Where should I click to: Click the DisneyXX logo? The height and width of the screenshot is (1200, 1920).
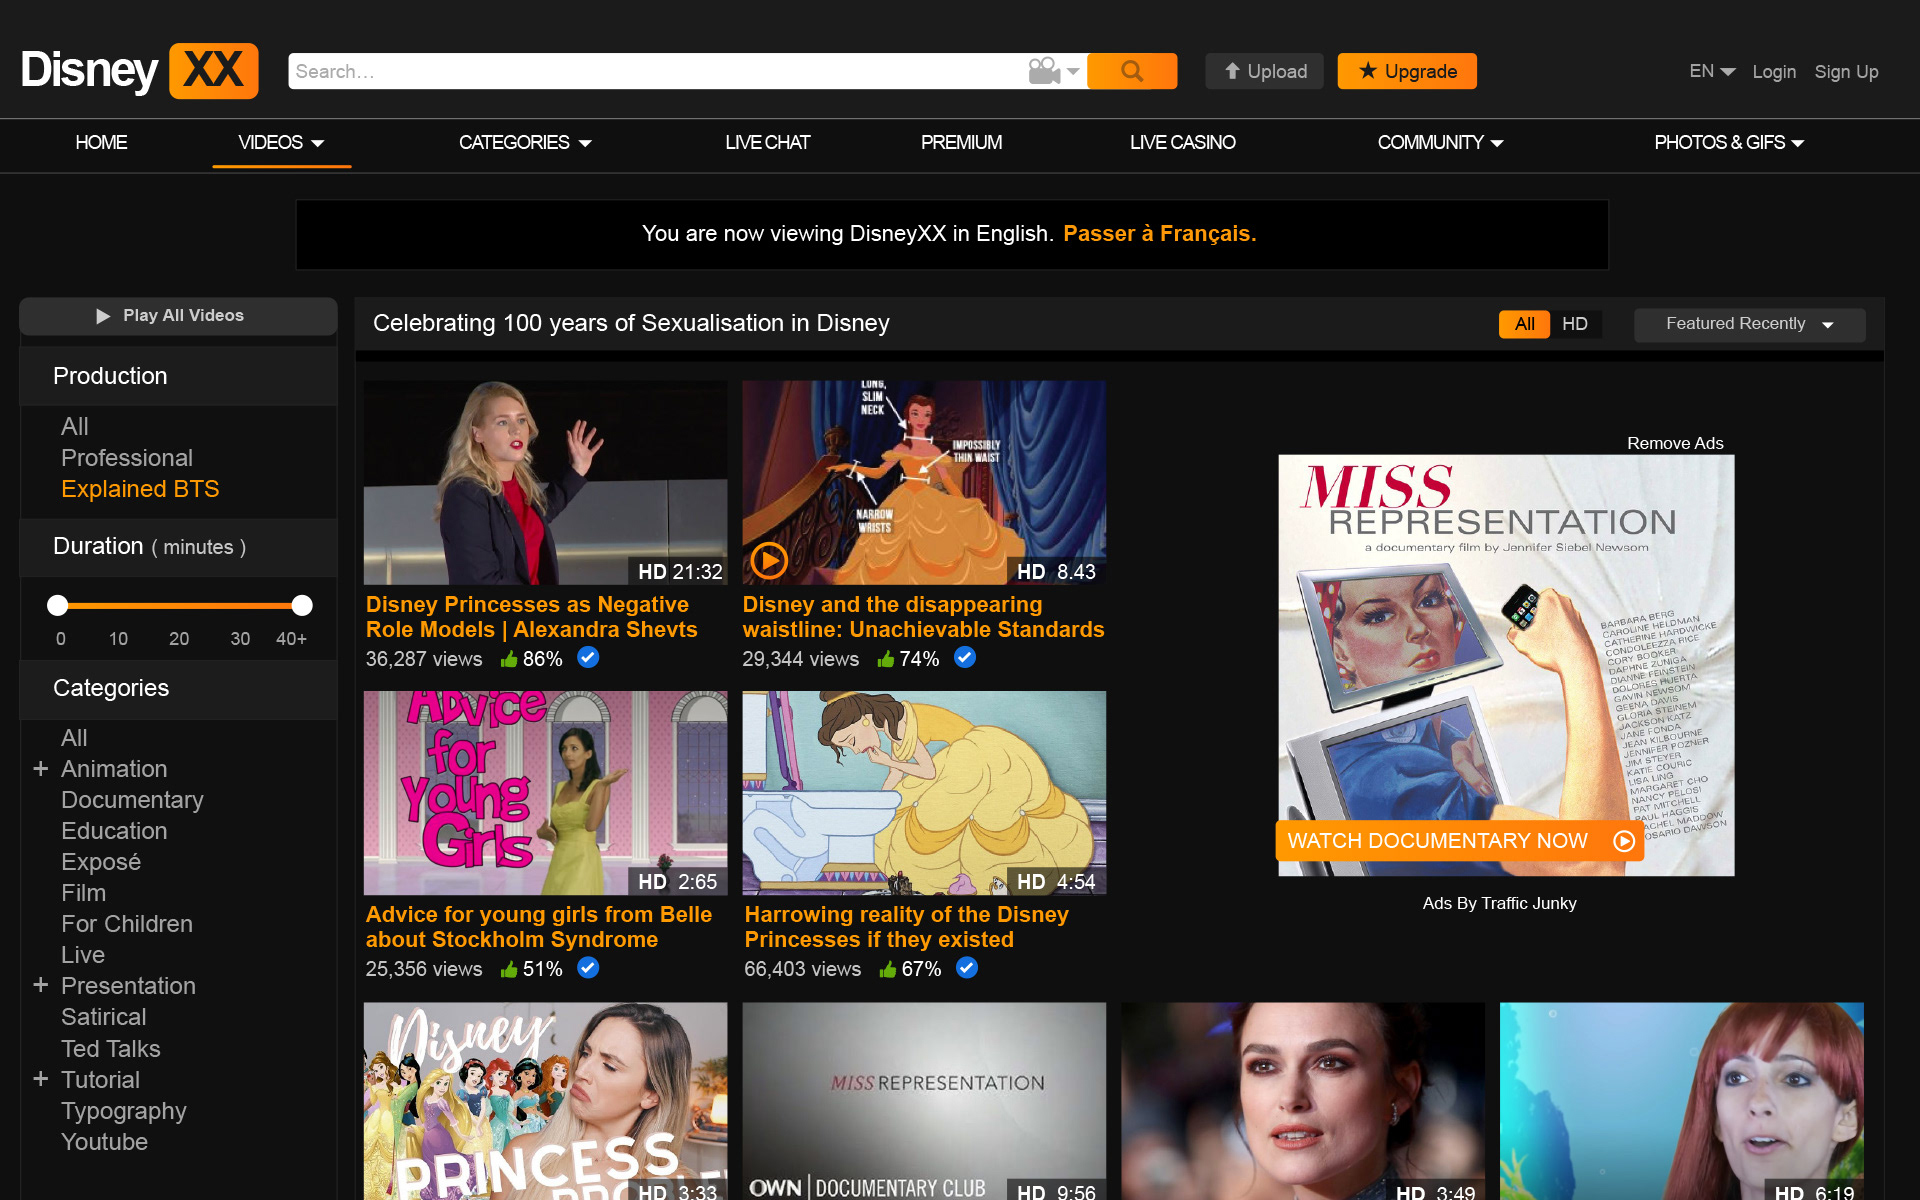139,71
